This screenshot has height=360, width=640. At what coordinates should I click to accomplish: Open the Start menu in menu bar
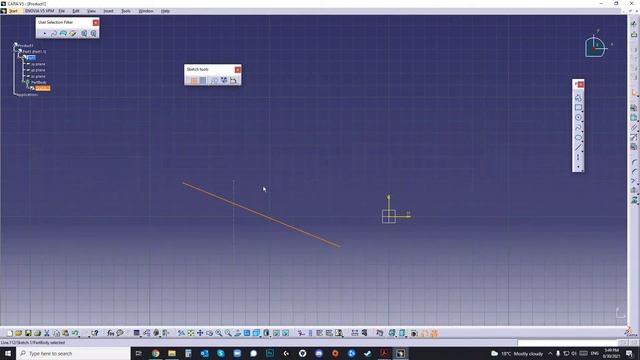[x=13, y=11]
